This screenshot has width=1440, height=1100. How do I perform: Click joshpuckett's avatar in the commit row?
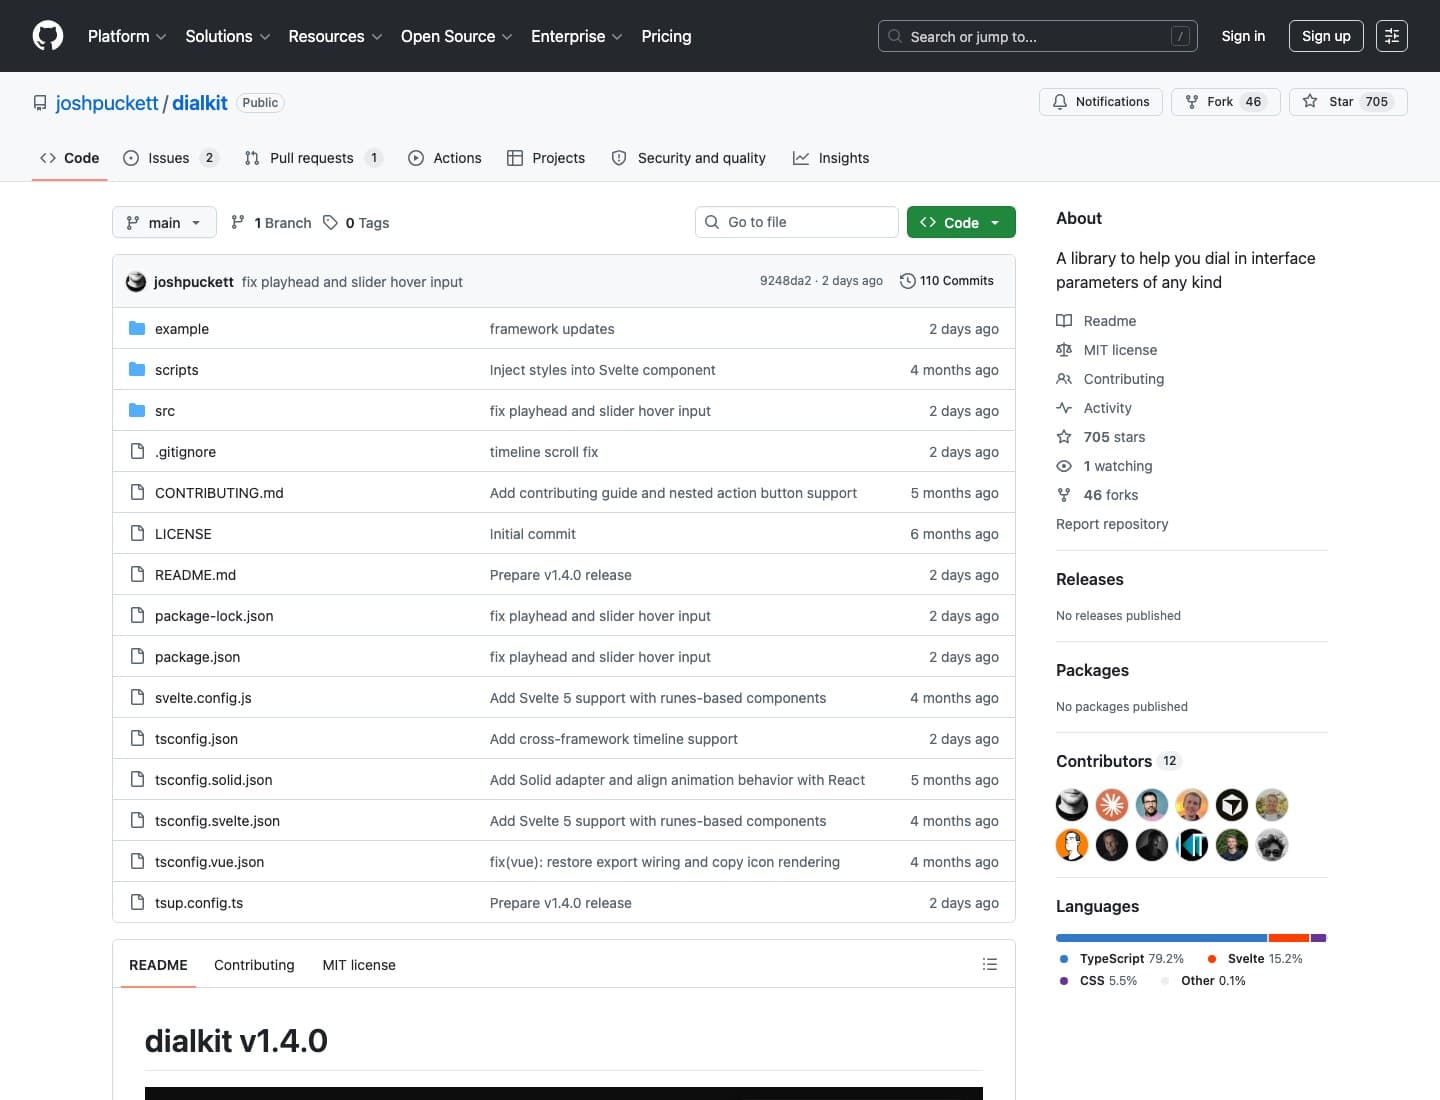136,282
